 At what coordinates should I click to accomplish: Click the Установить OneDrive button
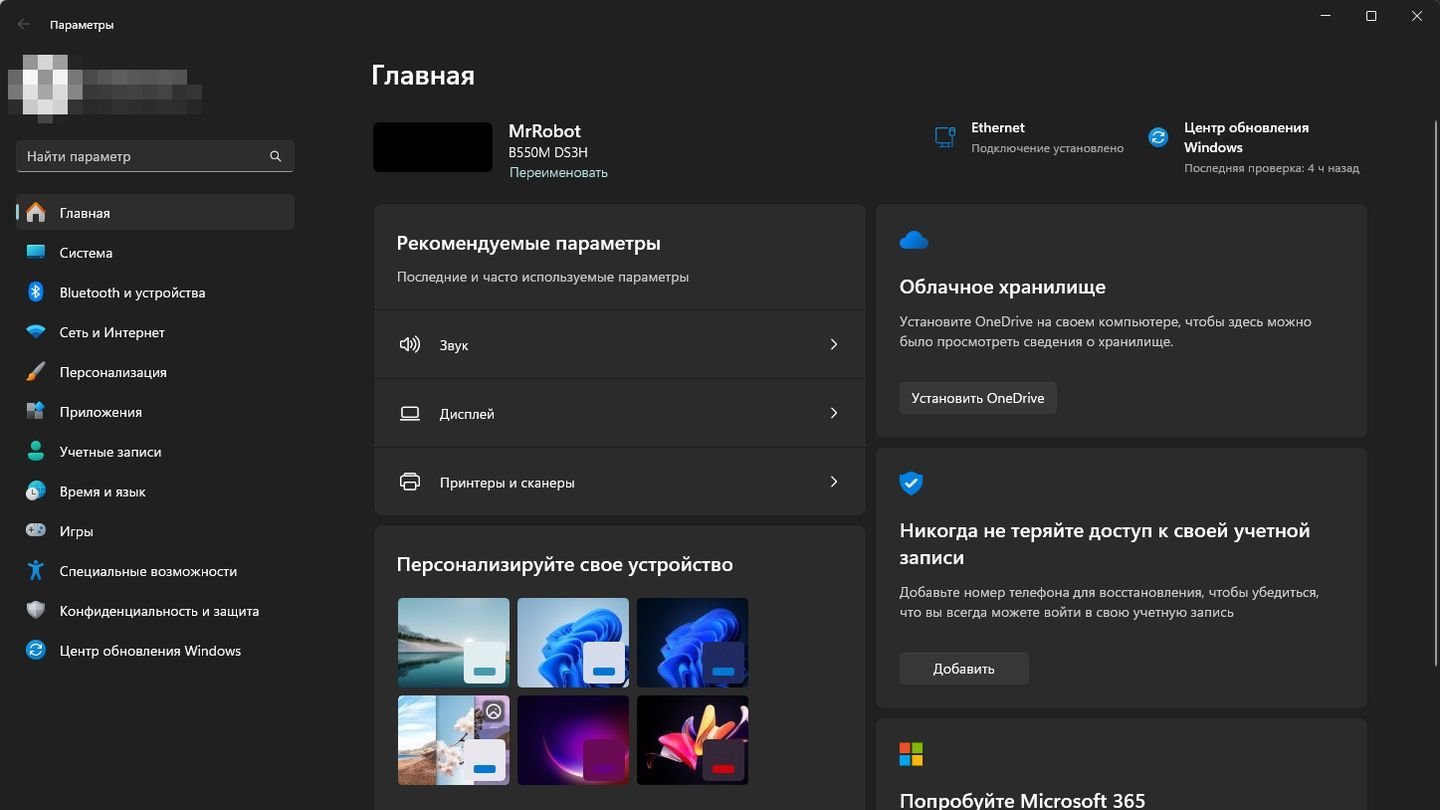(x=977, y=397)
